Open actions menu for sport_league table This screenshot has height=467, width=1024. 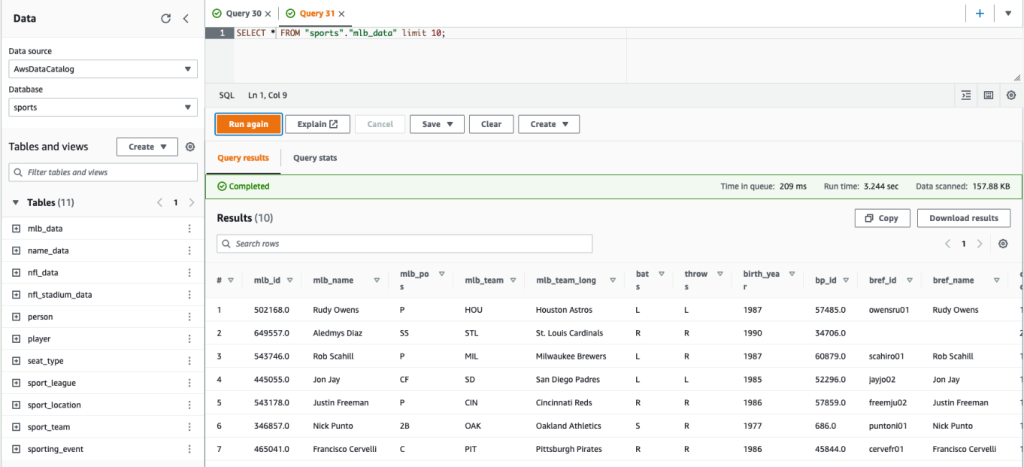coord(189,383)
